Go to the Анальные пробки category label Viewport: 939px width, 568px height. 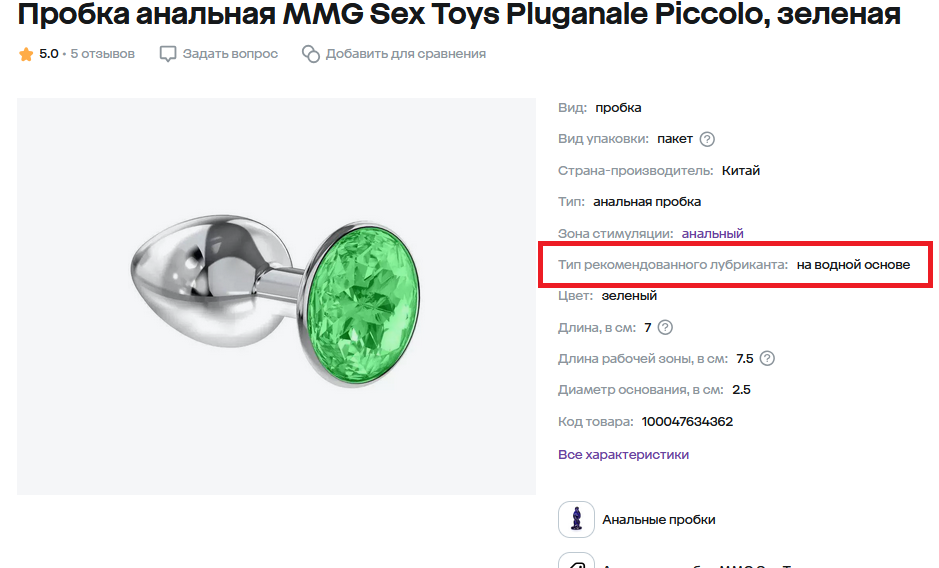(658, 519)
